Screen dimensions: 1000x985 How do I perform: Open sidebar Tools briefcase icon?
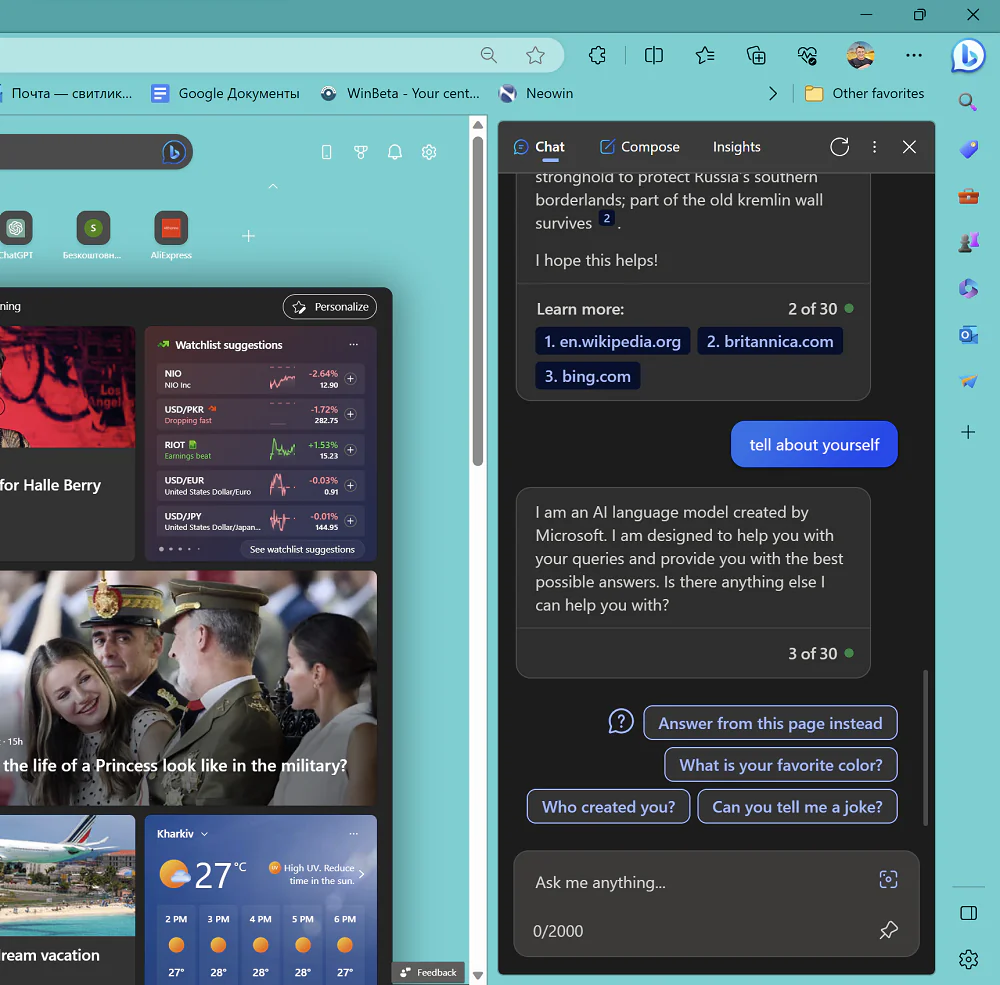tap(968, 196)
